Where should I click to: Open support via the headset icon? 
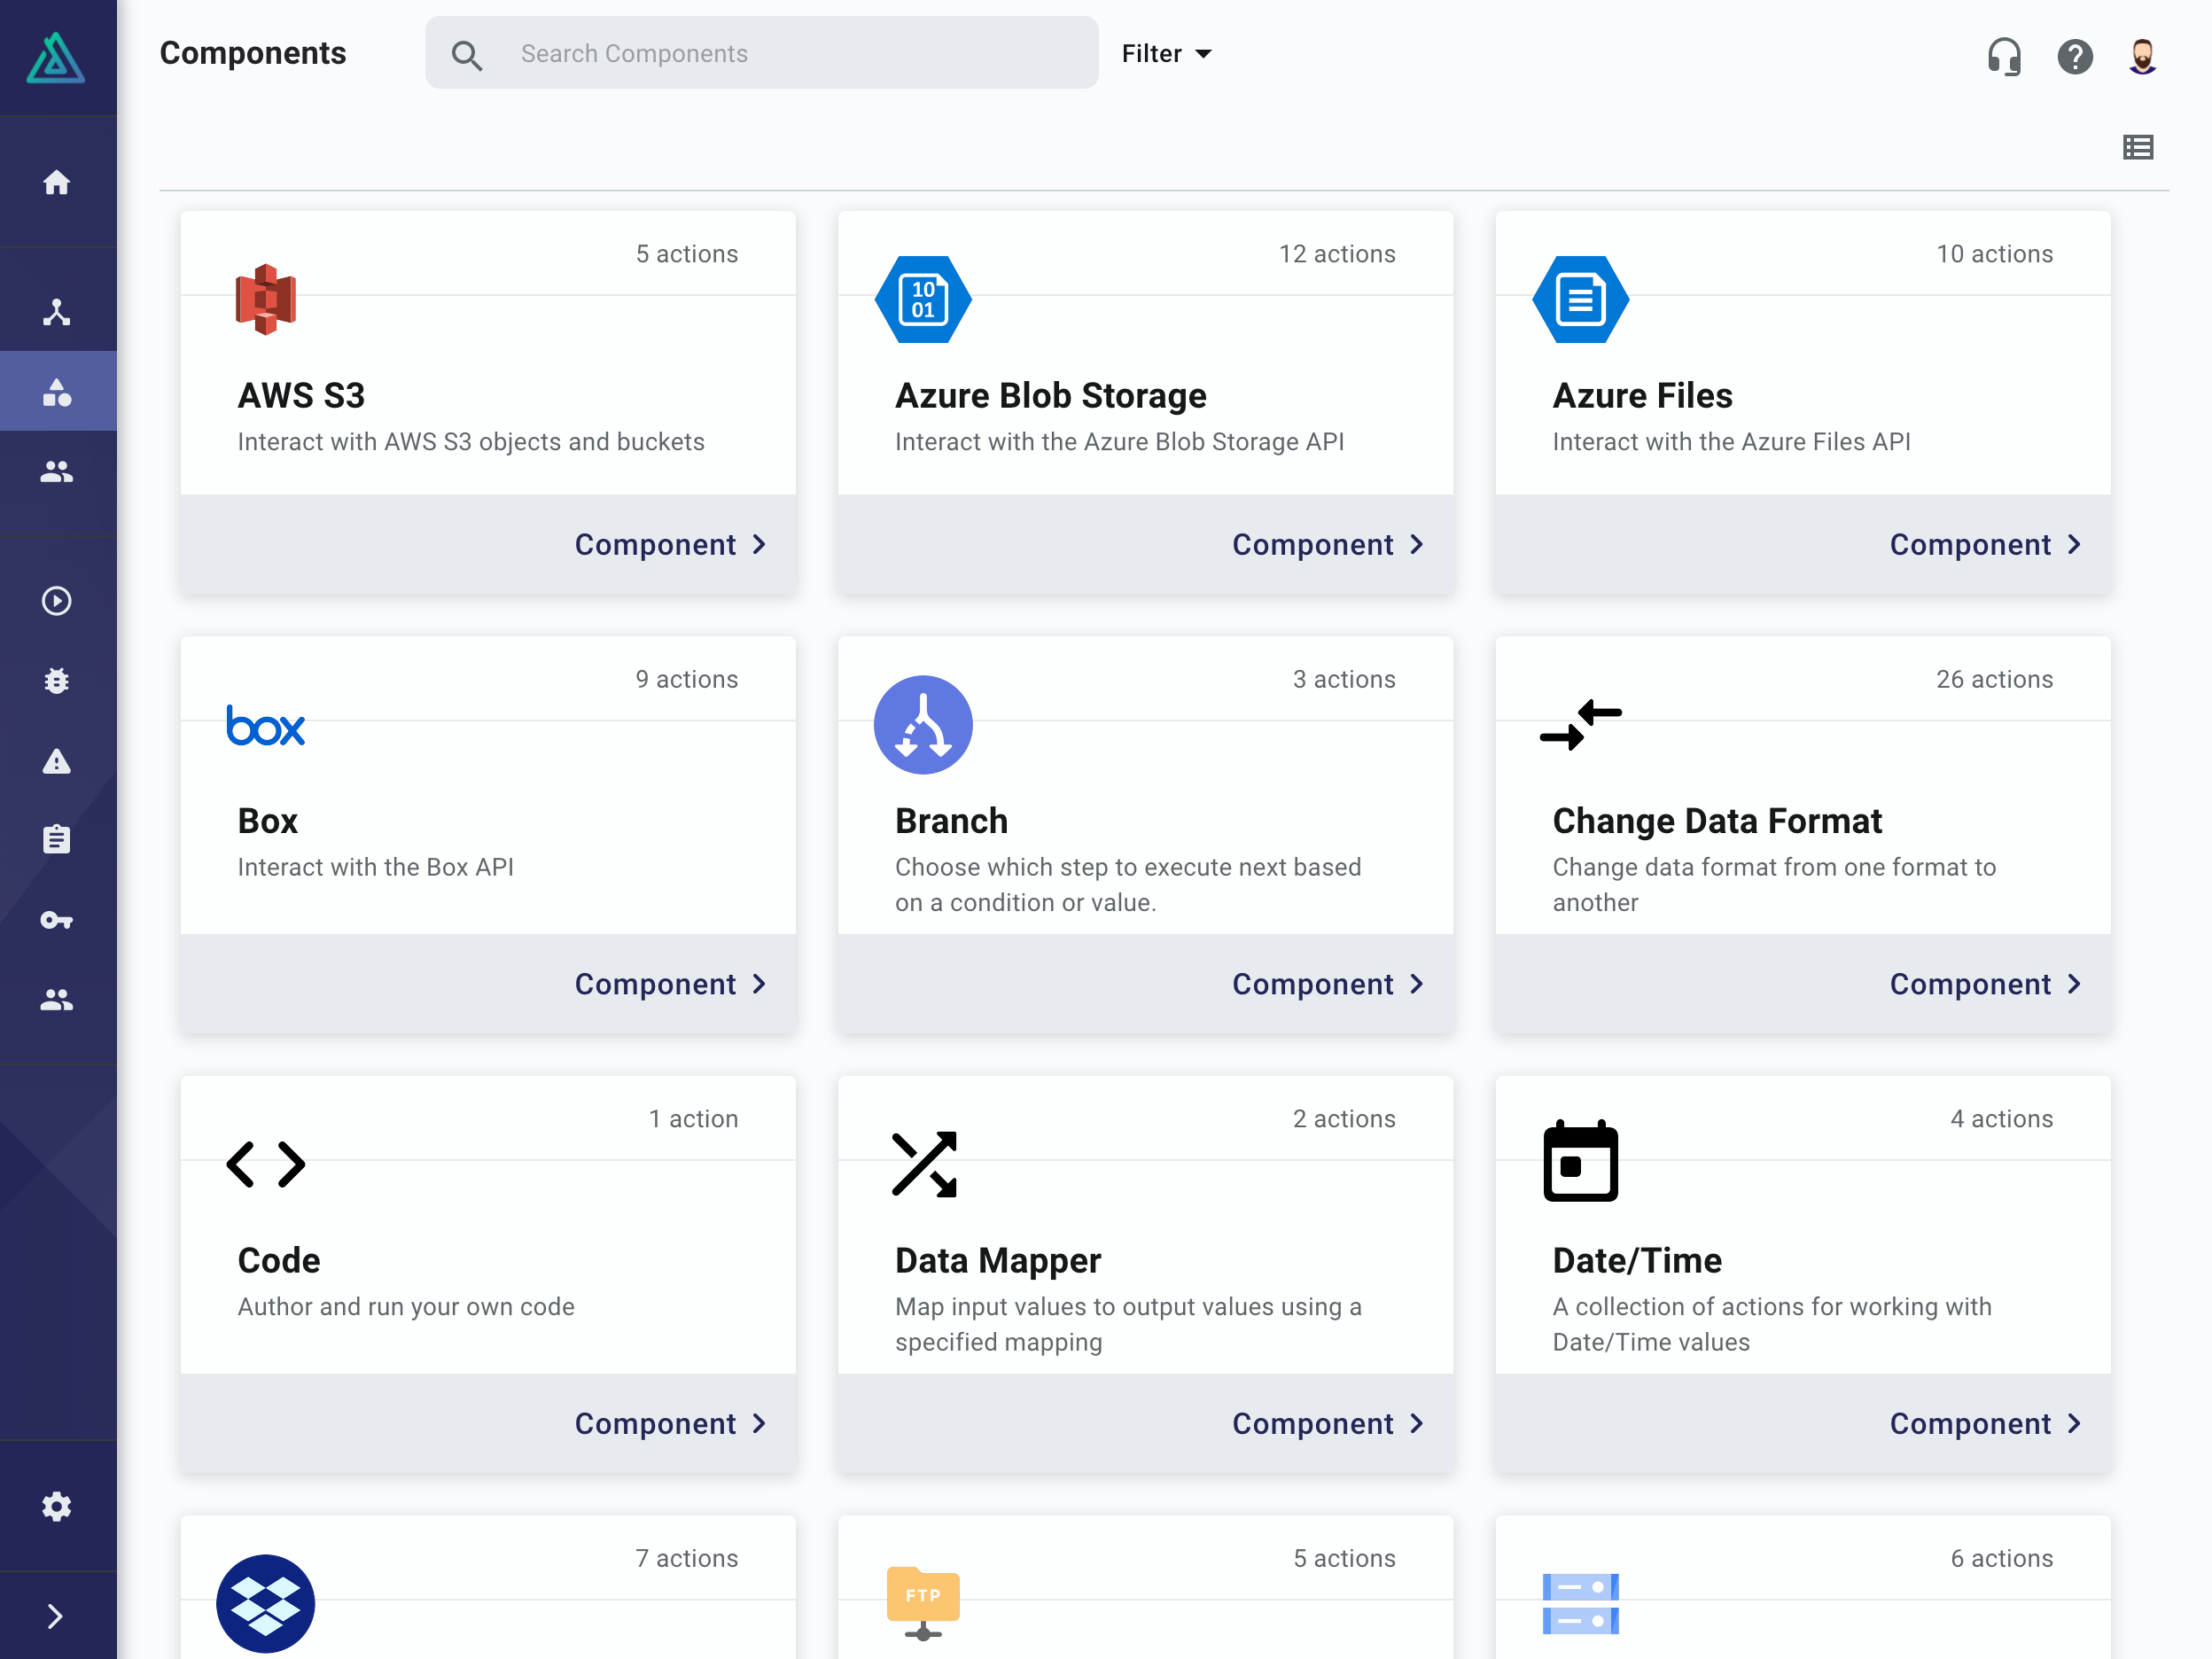pyautogui.click(x=2004, y=56)
